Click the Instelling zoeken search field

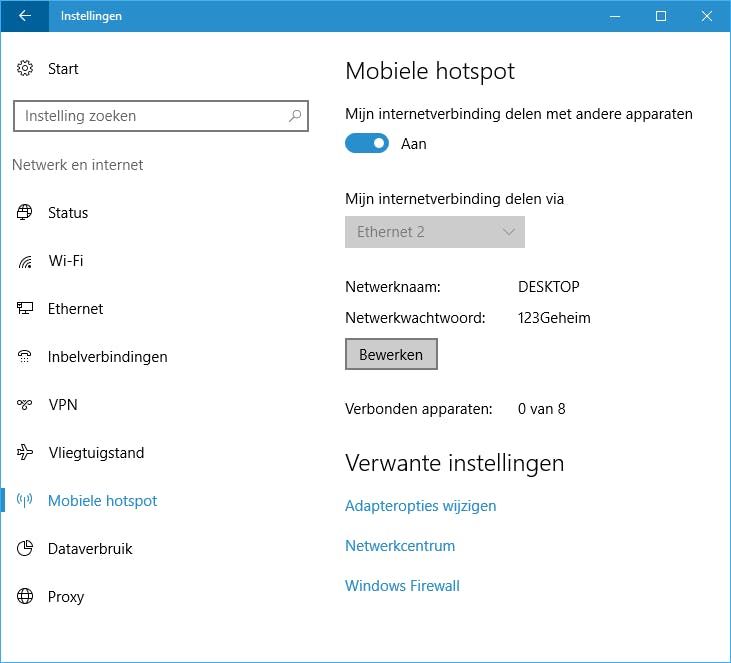tap(150, 116)
